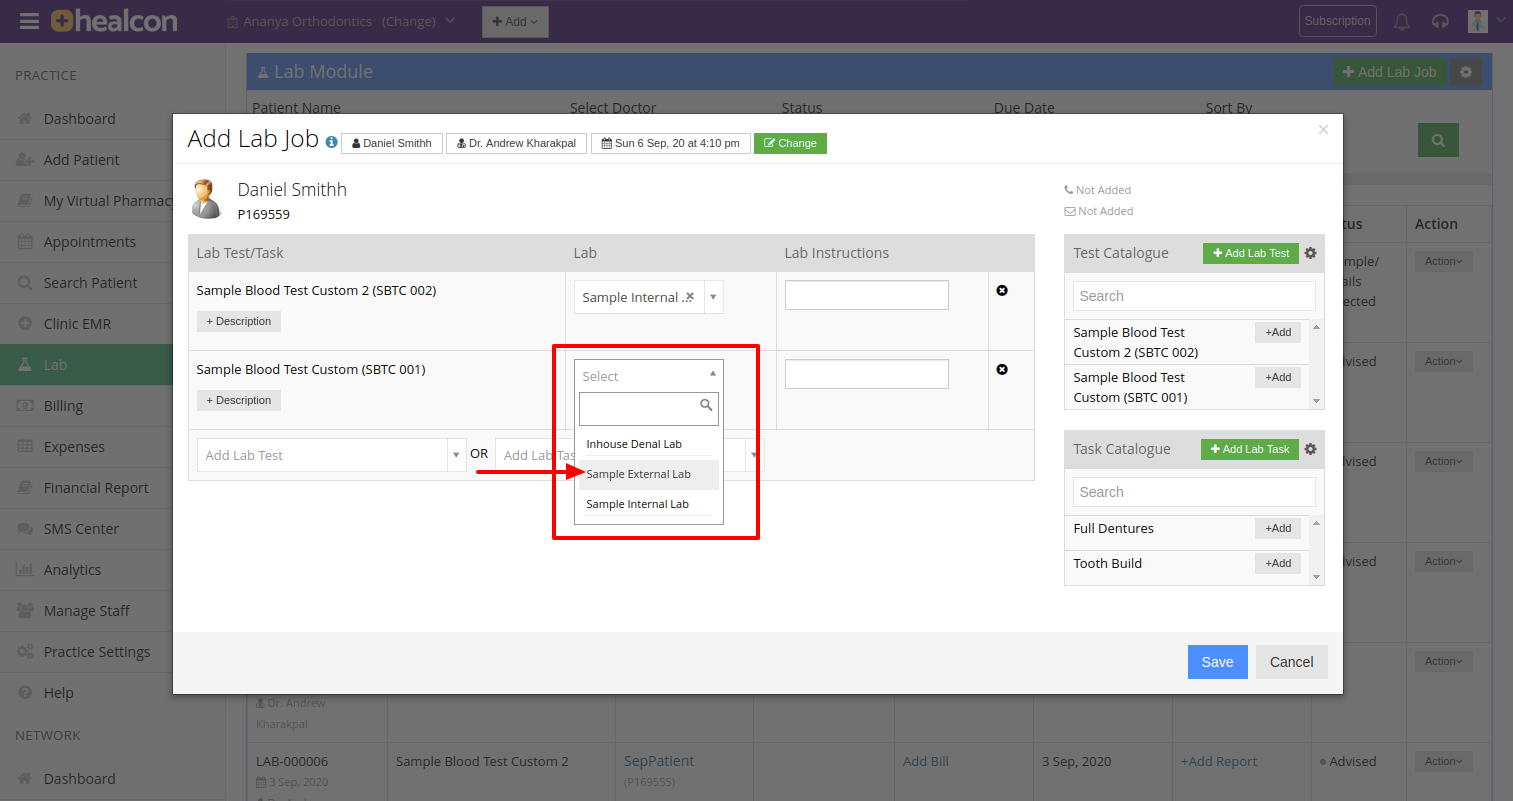Click the Test Catalogue search field
The image size is (1513, 801).
(1194, 296)
